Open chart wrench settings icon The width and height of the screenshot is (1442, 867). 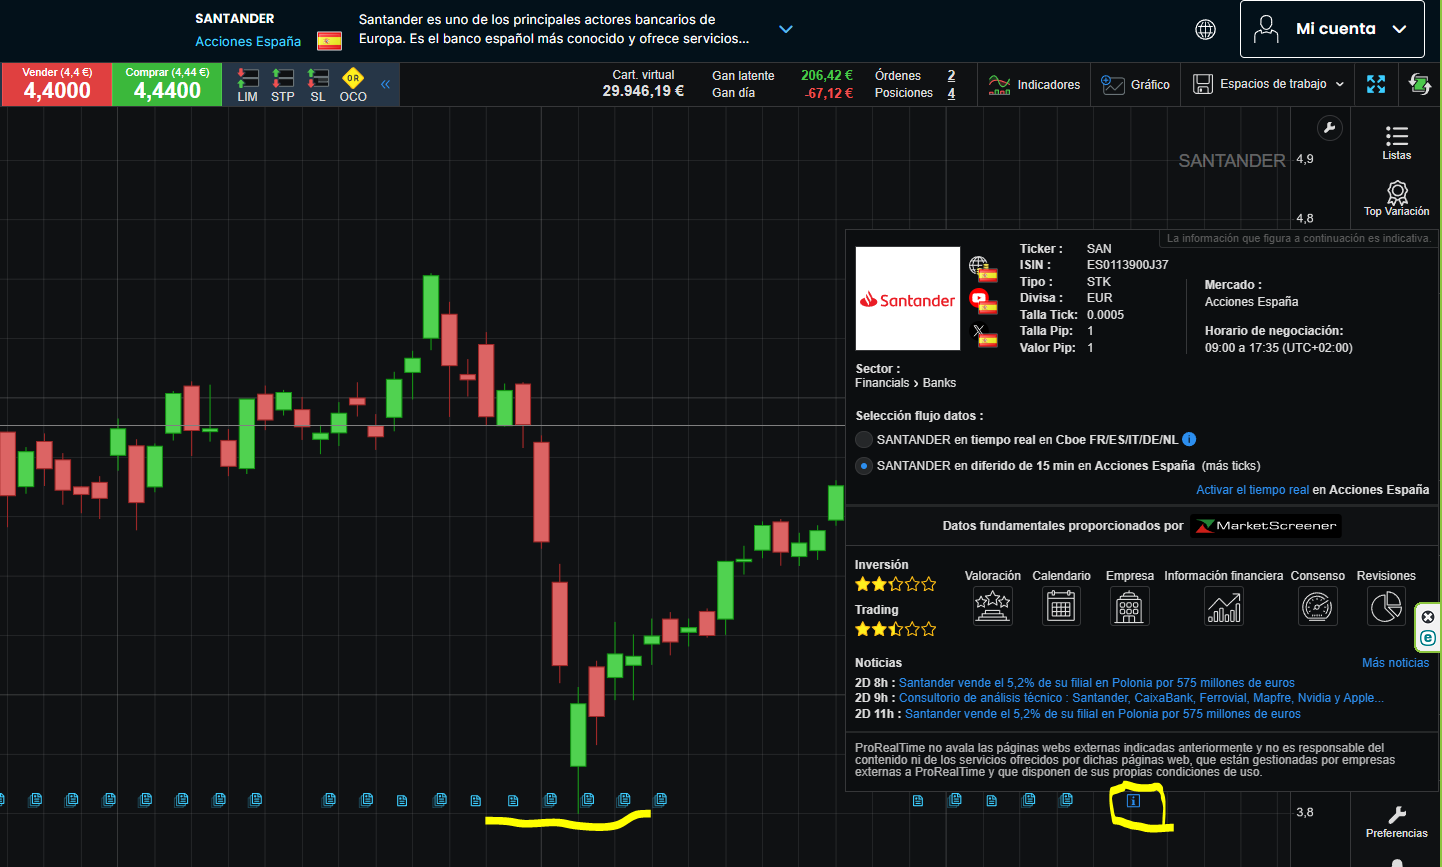coord(1329,128)
